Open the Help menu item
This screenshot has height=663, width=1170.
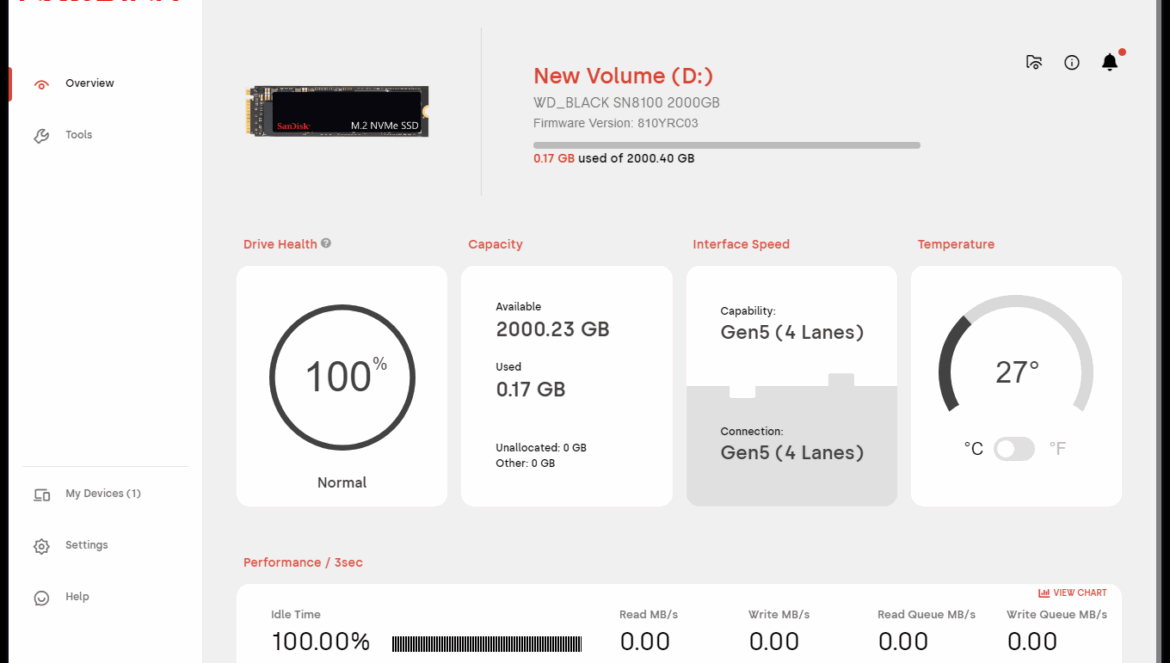(77, 596)
